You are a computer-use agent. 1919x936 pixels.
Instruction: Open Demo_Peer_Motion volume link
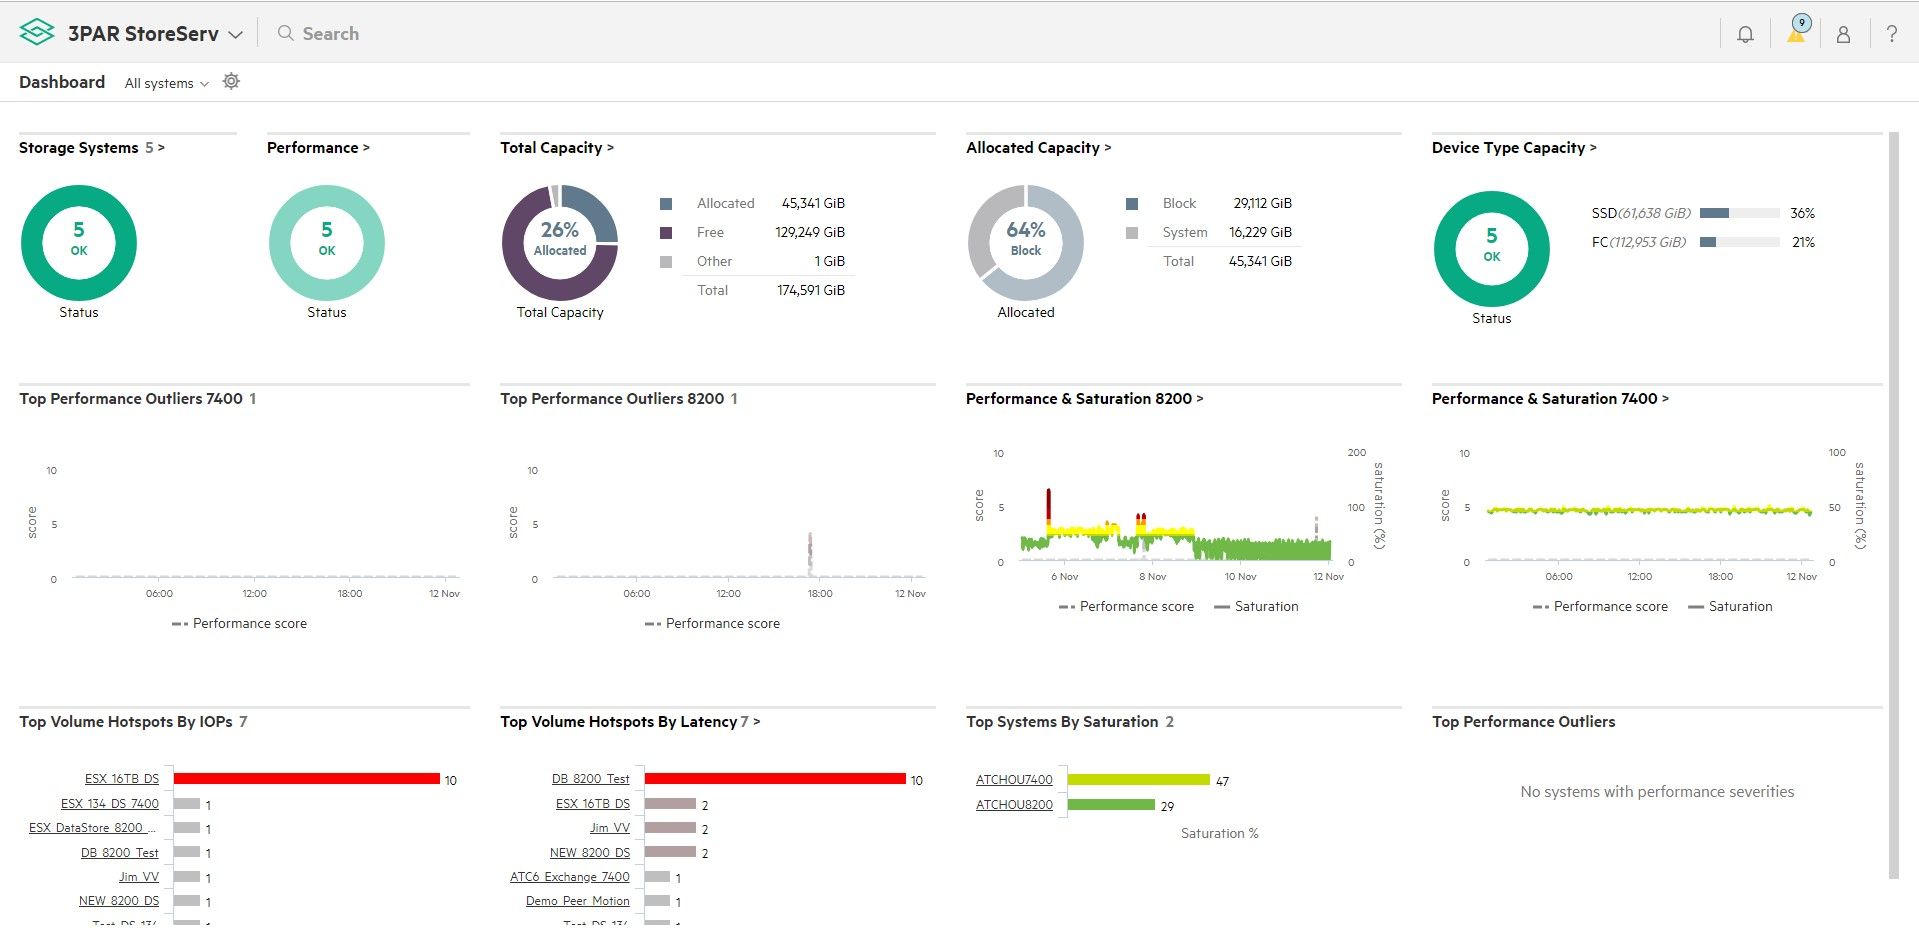[x=578, y=901]
